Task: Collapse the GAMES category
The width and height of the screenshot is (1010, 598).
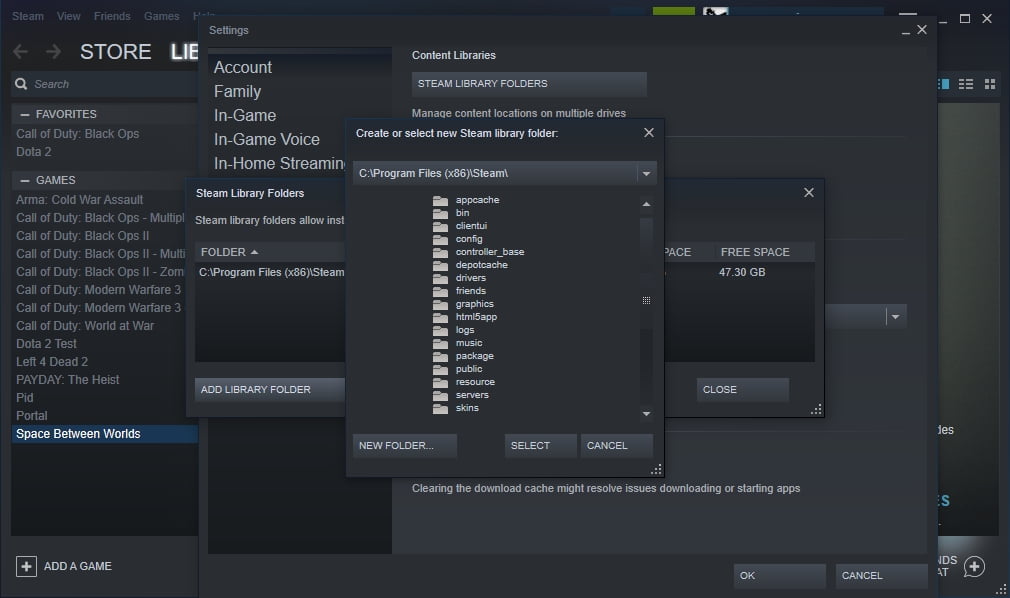Action: coord(25,180)
